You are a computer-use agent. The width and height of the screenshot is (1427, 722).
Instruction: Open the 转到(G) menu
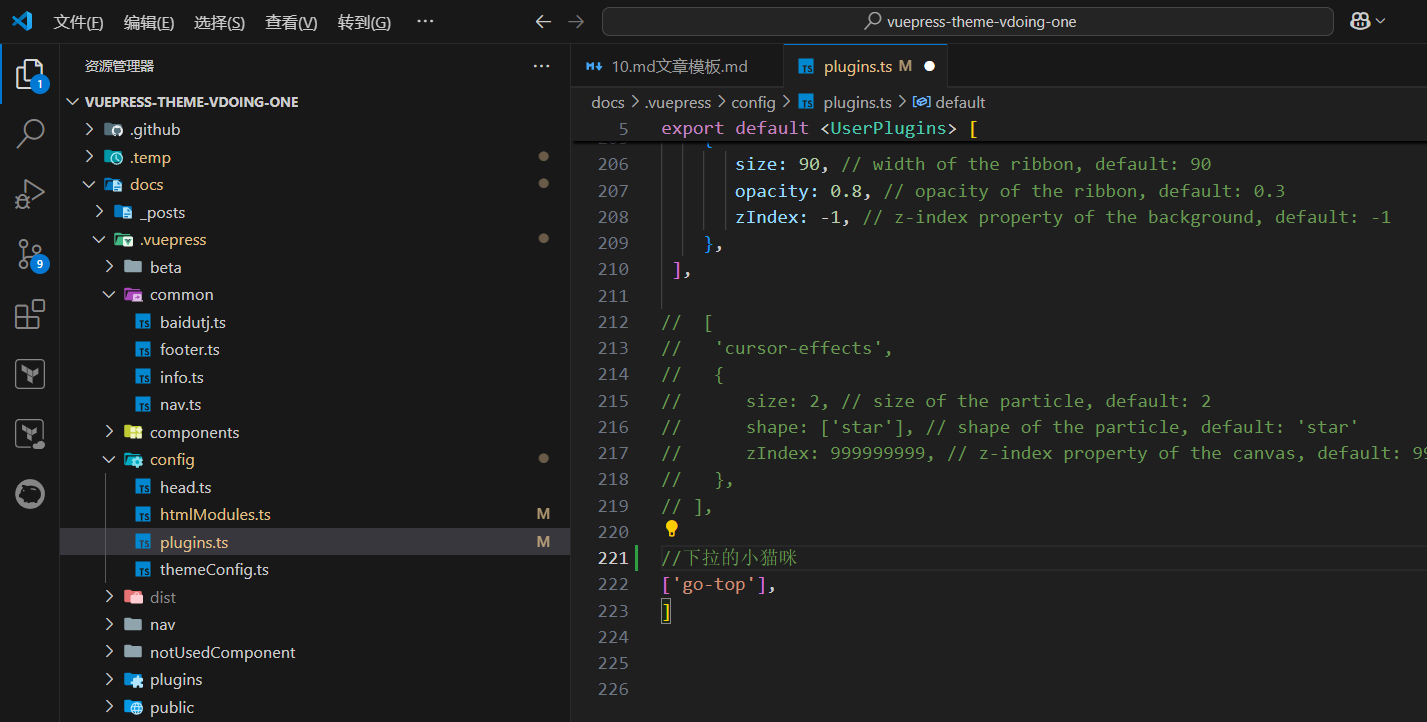pos(364,22)
